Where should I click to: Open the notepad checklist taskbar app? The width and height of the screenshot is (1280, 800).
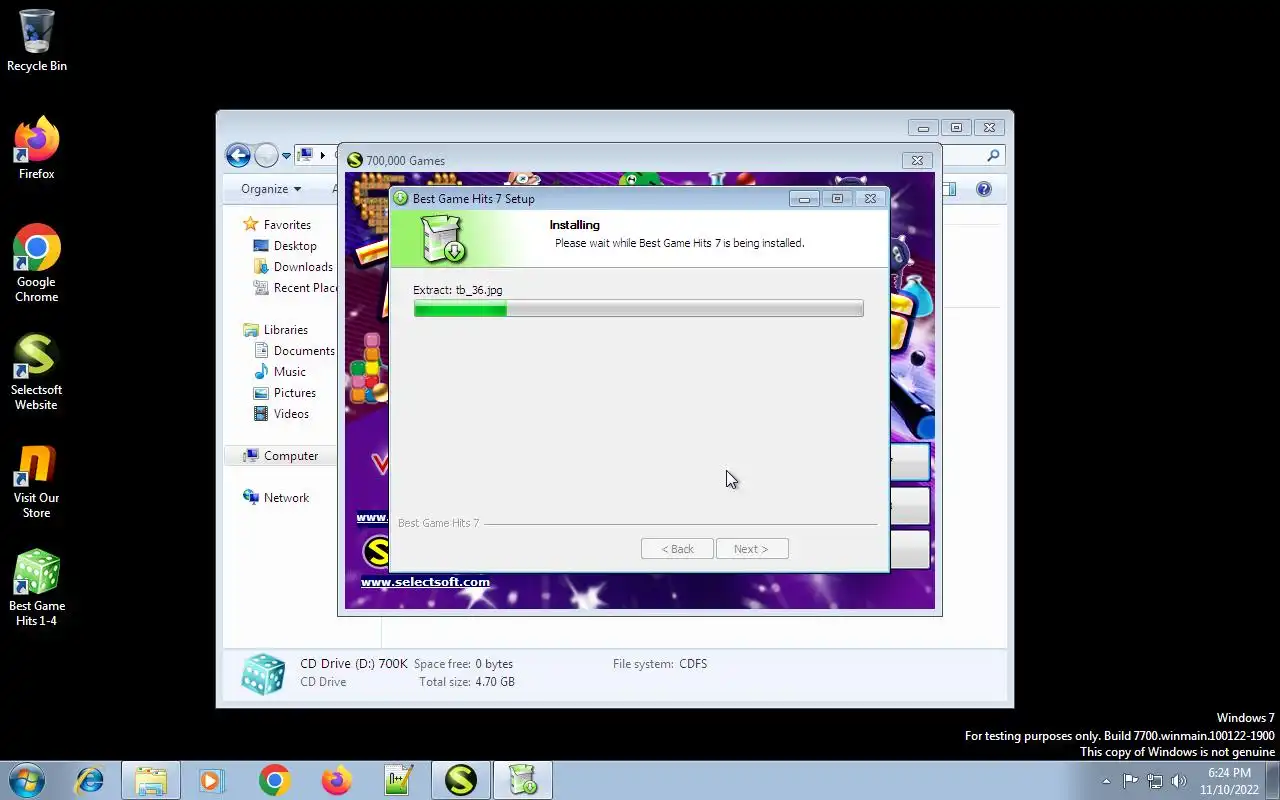[399, 780]
